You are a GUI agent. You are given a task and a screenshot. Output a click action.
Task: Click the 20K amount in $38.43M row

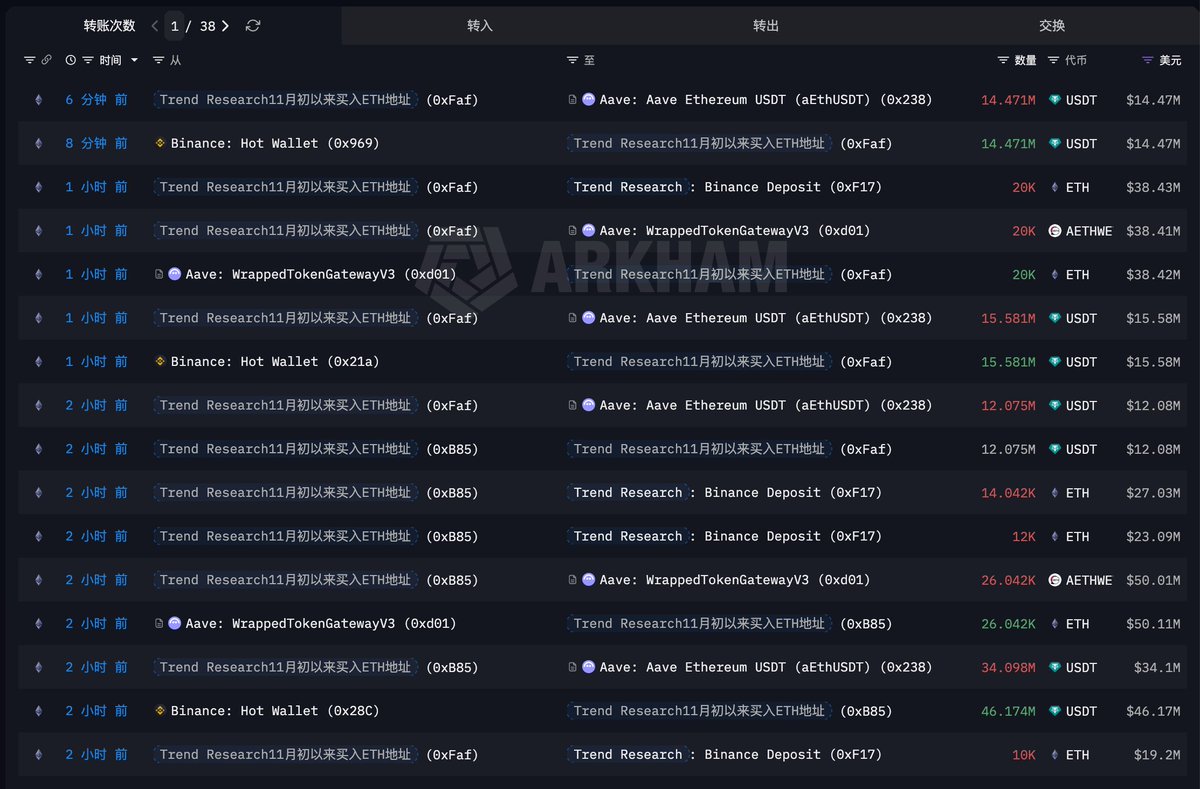coord(1023,187)
